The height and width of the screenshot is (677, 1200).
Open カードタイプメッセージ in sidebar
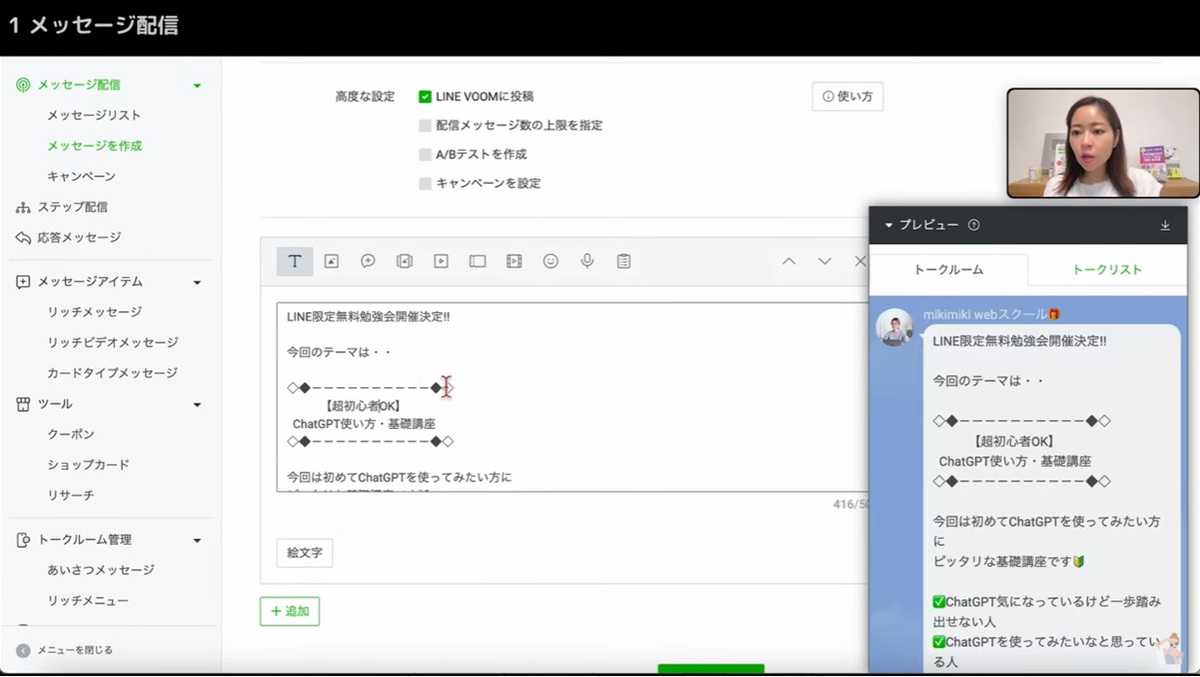point(112,373)
